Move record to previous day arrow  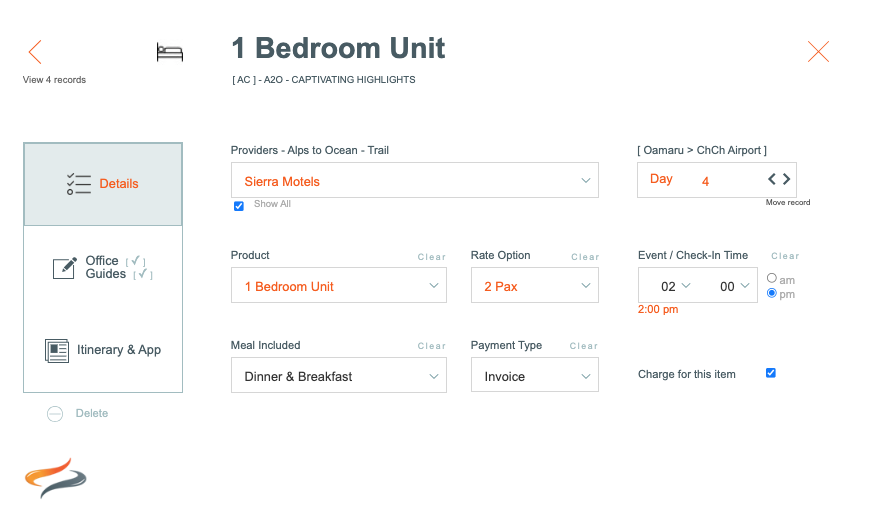click(x=772, y=179)
